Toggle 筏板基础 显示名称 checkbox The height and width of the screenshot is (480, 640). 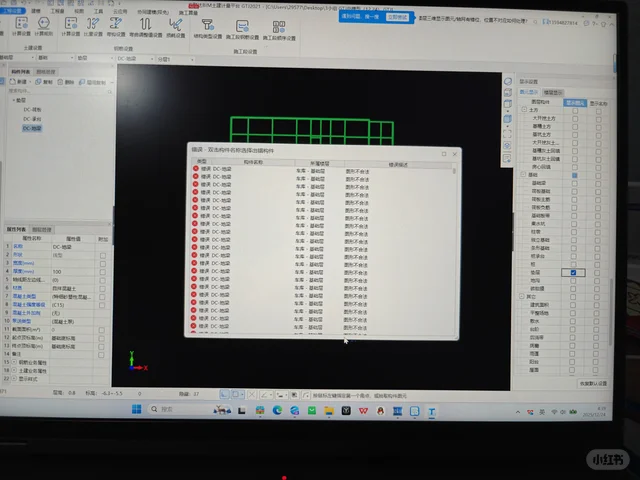click(598, 192)
